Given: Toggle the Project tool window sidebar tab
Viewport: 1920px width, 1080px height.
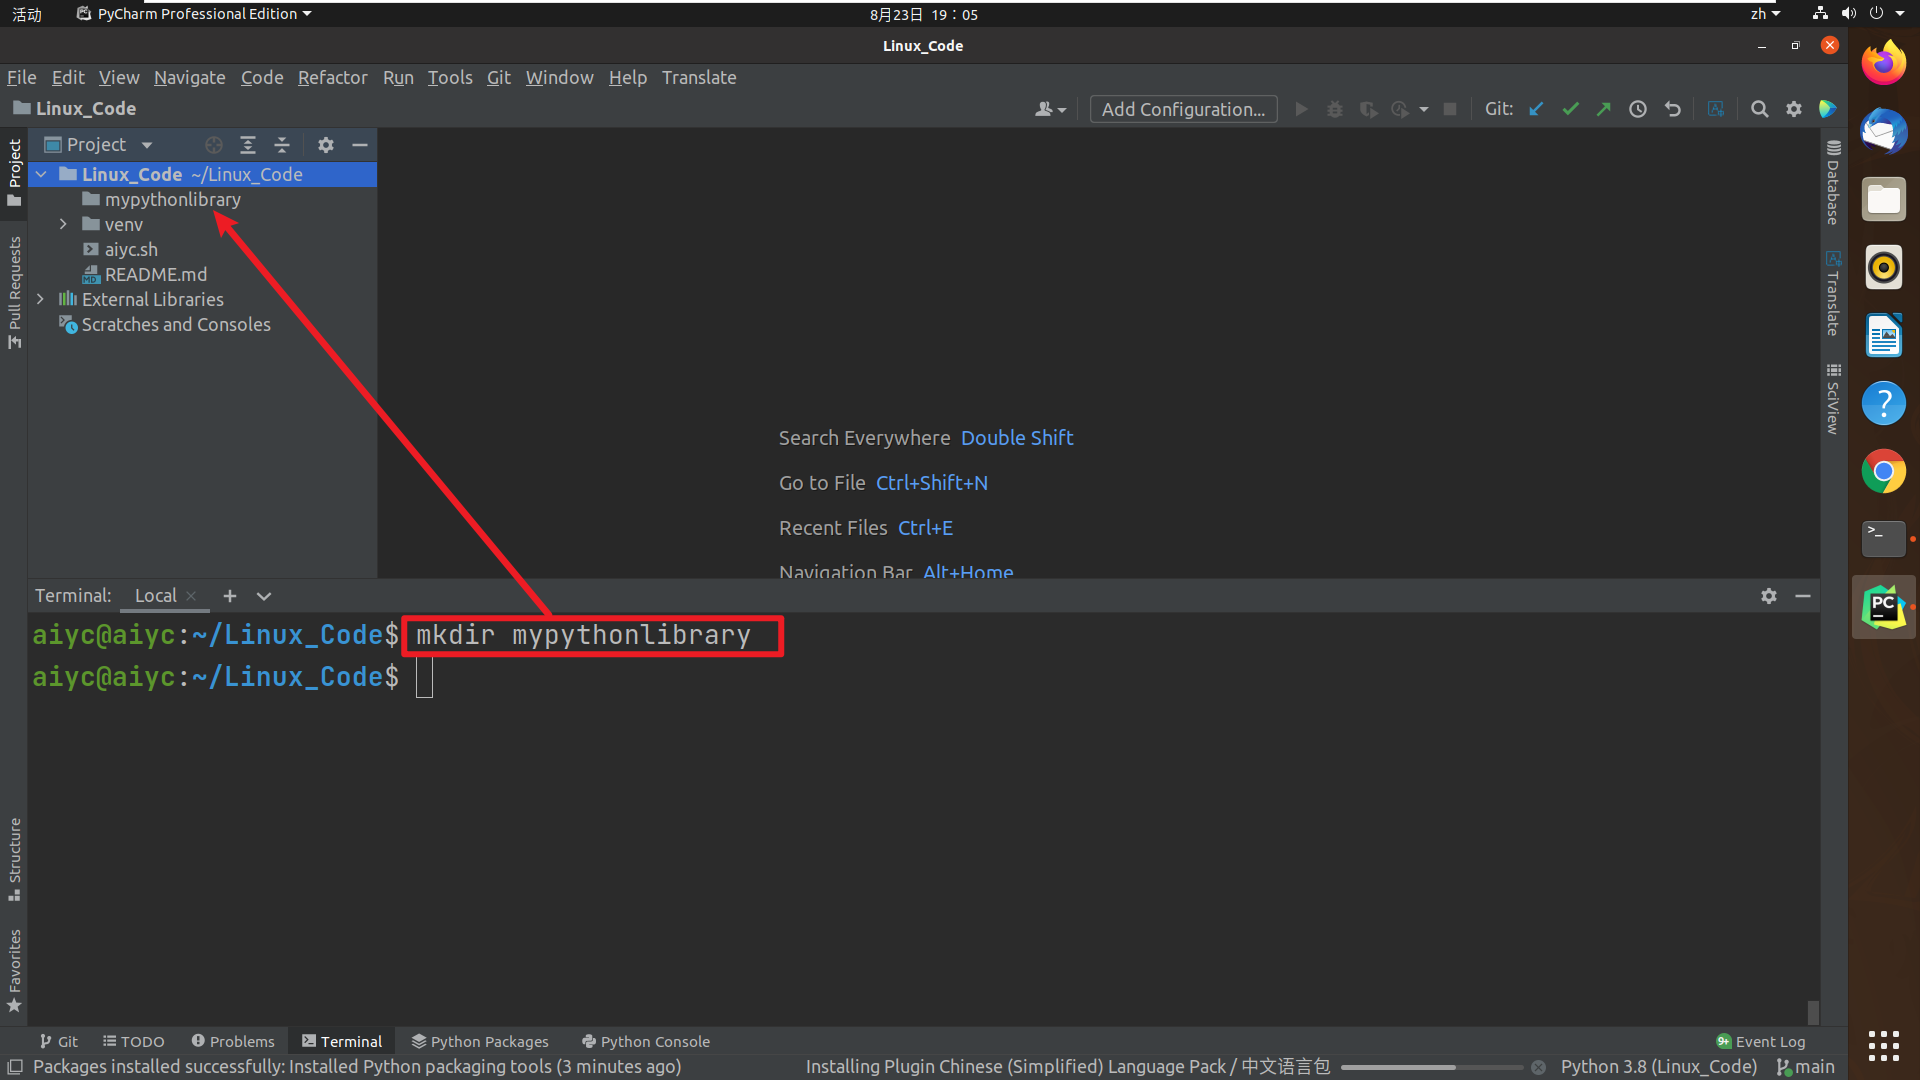Looking at the screenshot, I should coord(14,172).
